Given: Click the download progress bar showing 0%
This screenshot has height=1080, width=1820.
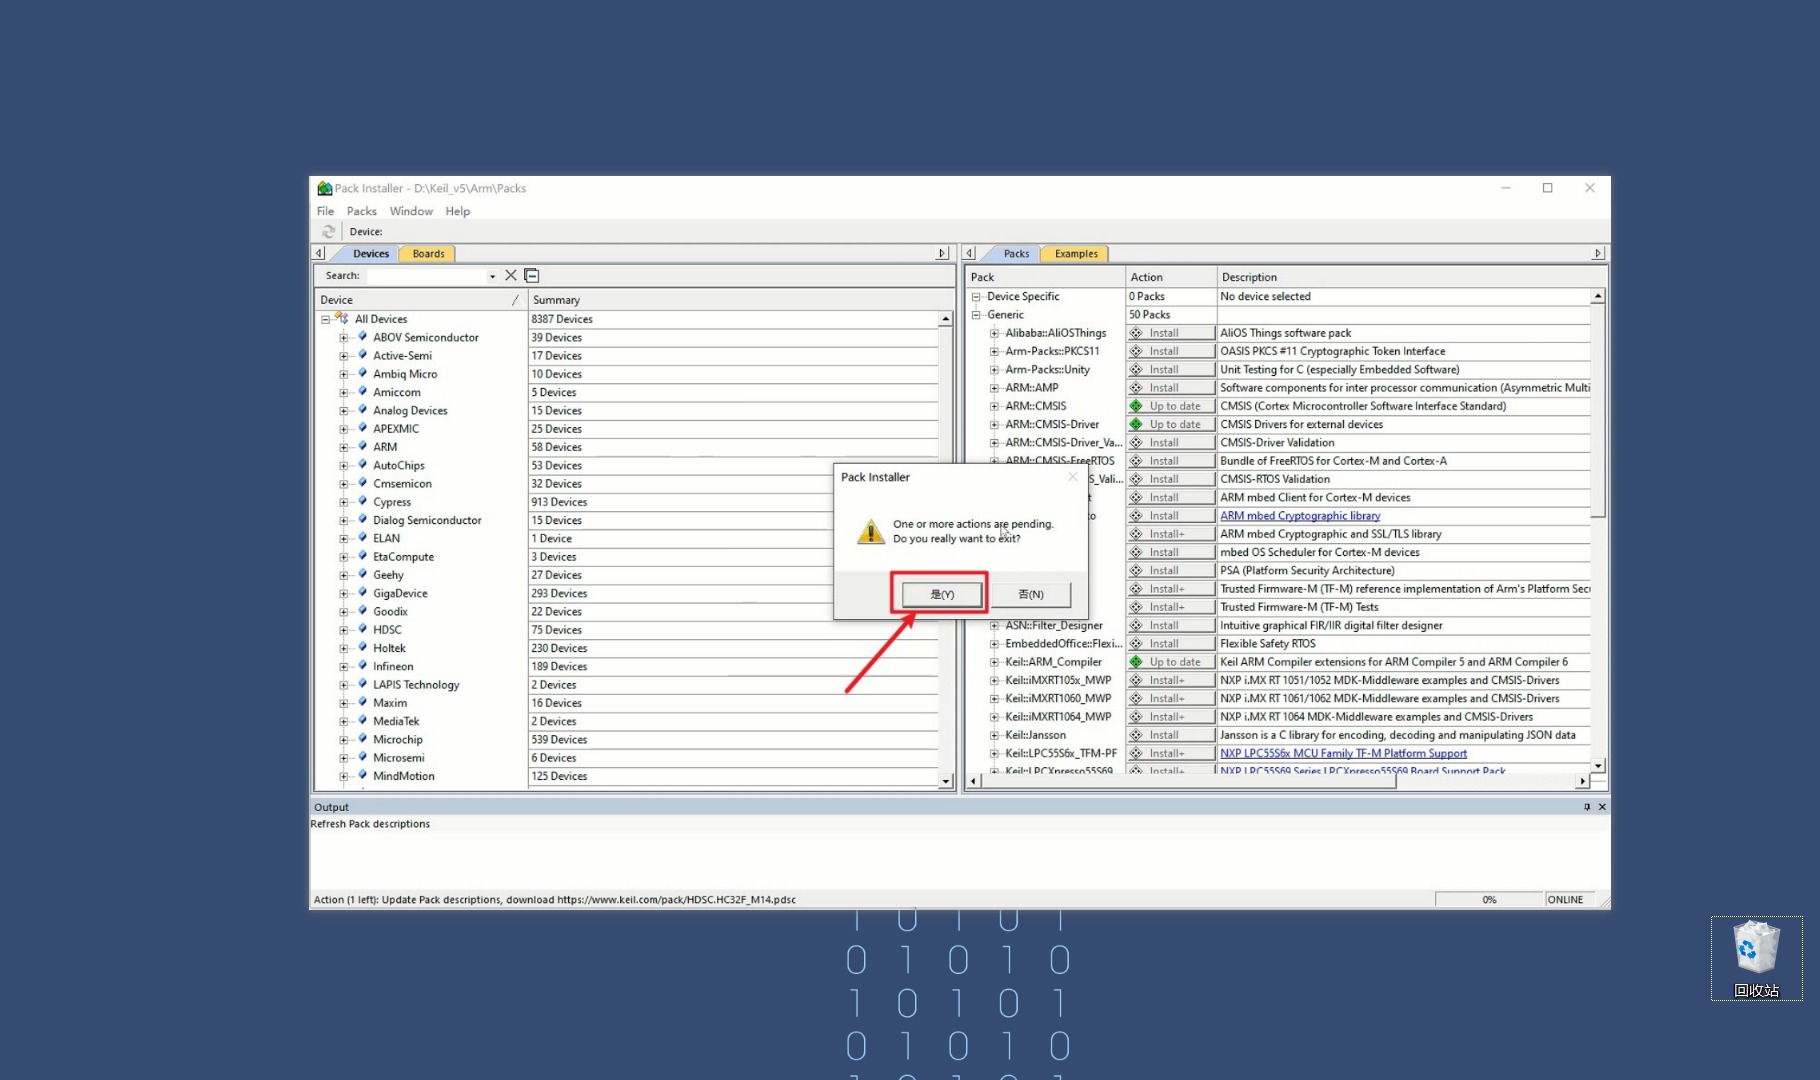Looking at the screenshot, I should pos(1489,899).
